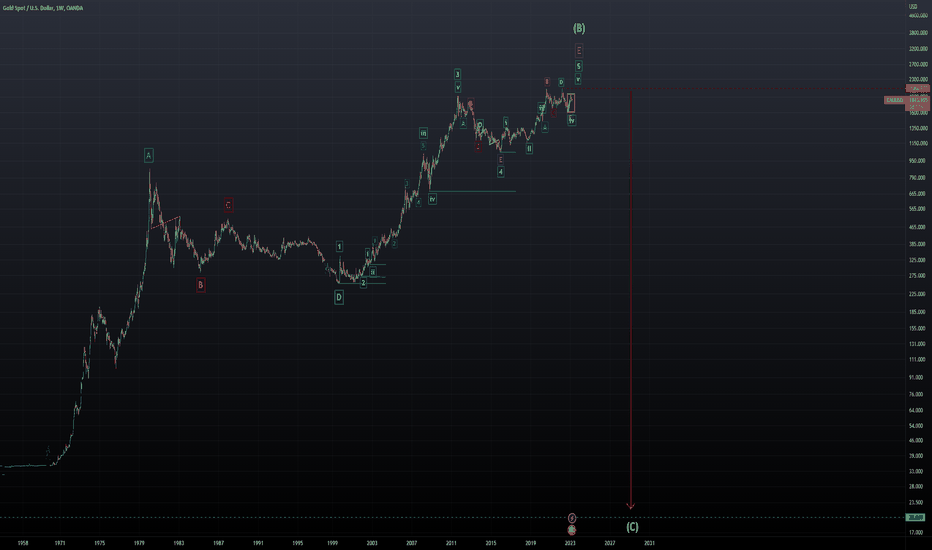Click the red event marker icon under the lightning icon
Image resolution: width=932 pixels, height=550 pixels.
click(572, 529)
